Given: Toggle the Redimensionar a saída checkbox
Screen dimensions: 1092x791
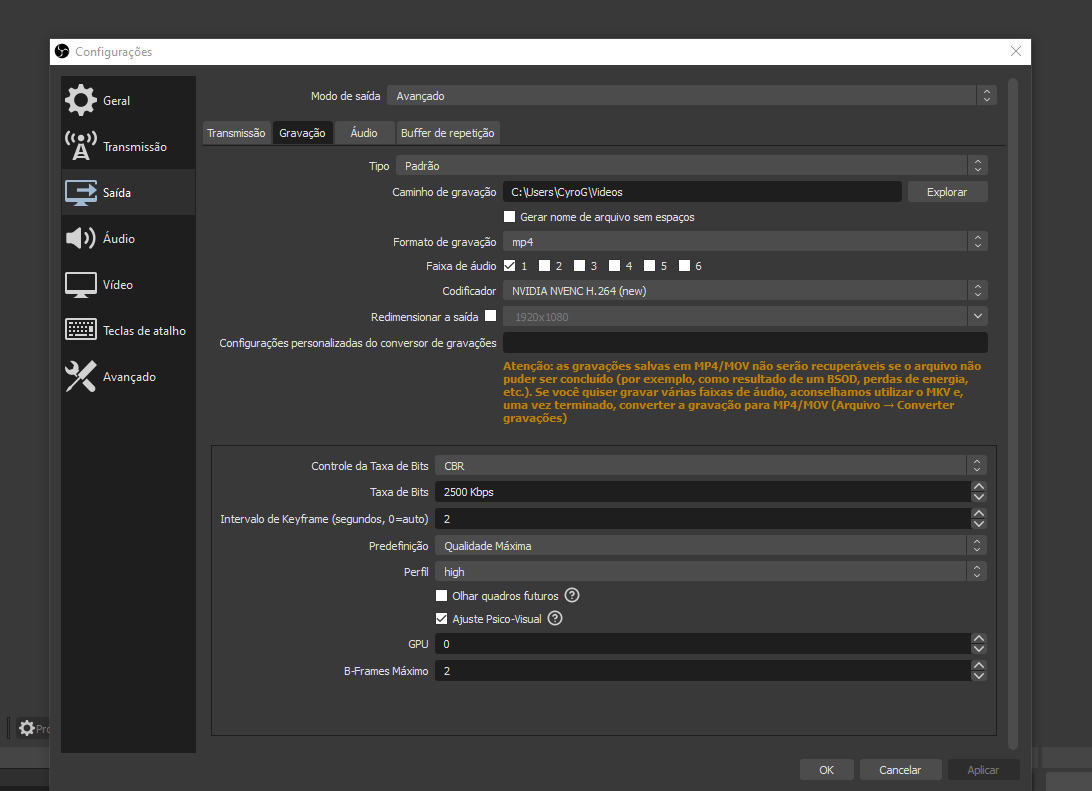Looking at the screenshot, I should [x=491, y=316].
